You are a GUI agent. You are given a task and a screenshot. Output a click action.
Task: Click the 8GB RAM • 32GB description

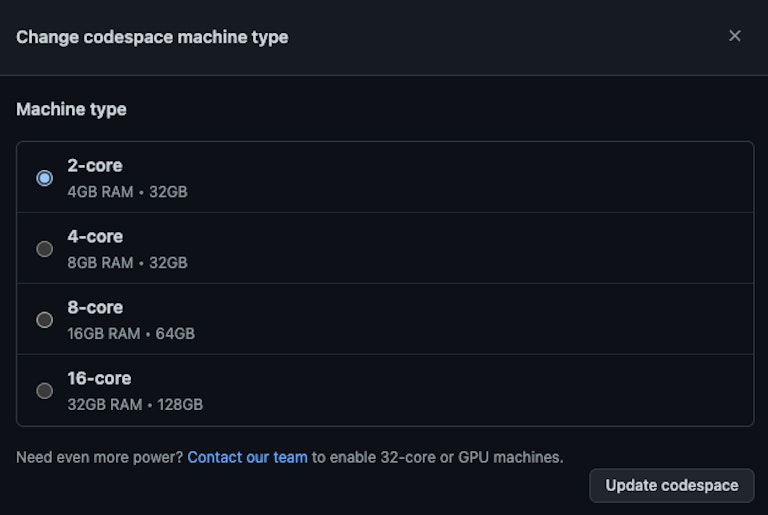(x=127, y=263)
